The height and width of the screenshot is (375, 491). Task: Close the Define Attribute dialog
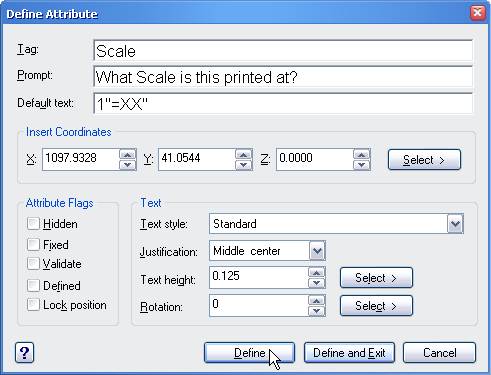[478, 13]
